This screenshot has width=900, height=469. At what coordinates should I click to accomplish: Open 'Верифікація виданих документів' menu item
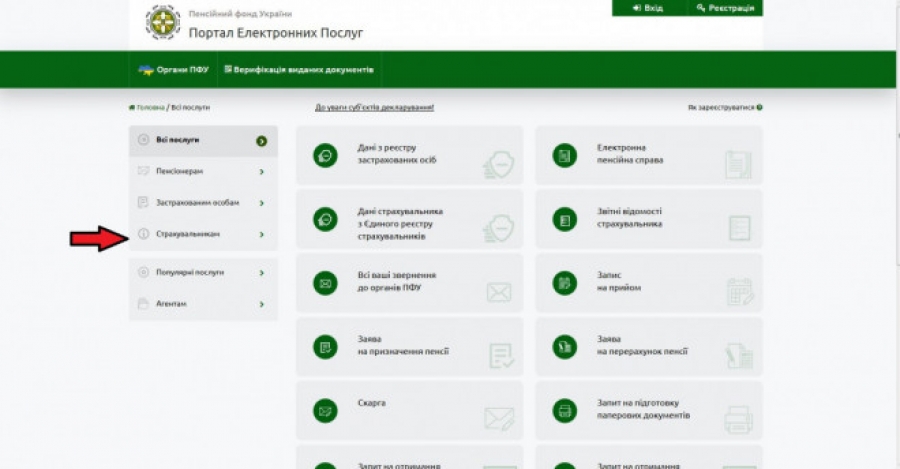point(300,70)
